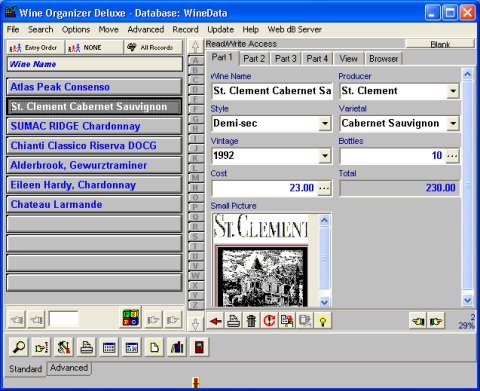The height and width of the screenshot is (391, 480).
Task: Switch to the Part 2 tab
Action: pyautogui.click(x=254, y=59)
